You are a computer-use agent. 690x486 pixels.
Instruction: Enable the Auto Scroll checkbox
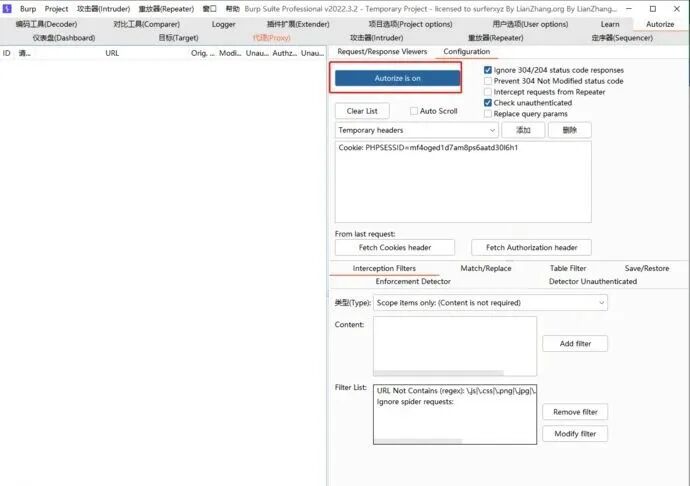414,111
